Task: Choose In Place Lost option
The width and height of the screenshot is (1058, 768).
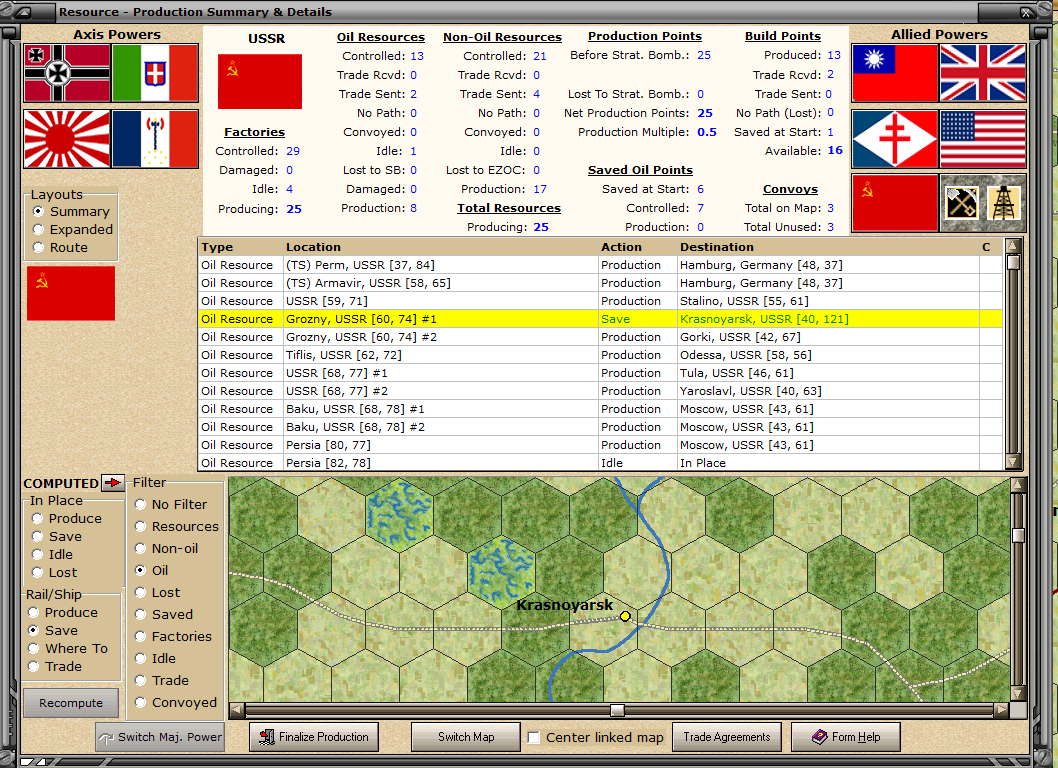Action: [x=55, y=572]
